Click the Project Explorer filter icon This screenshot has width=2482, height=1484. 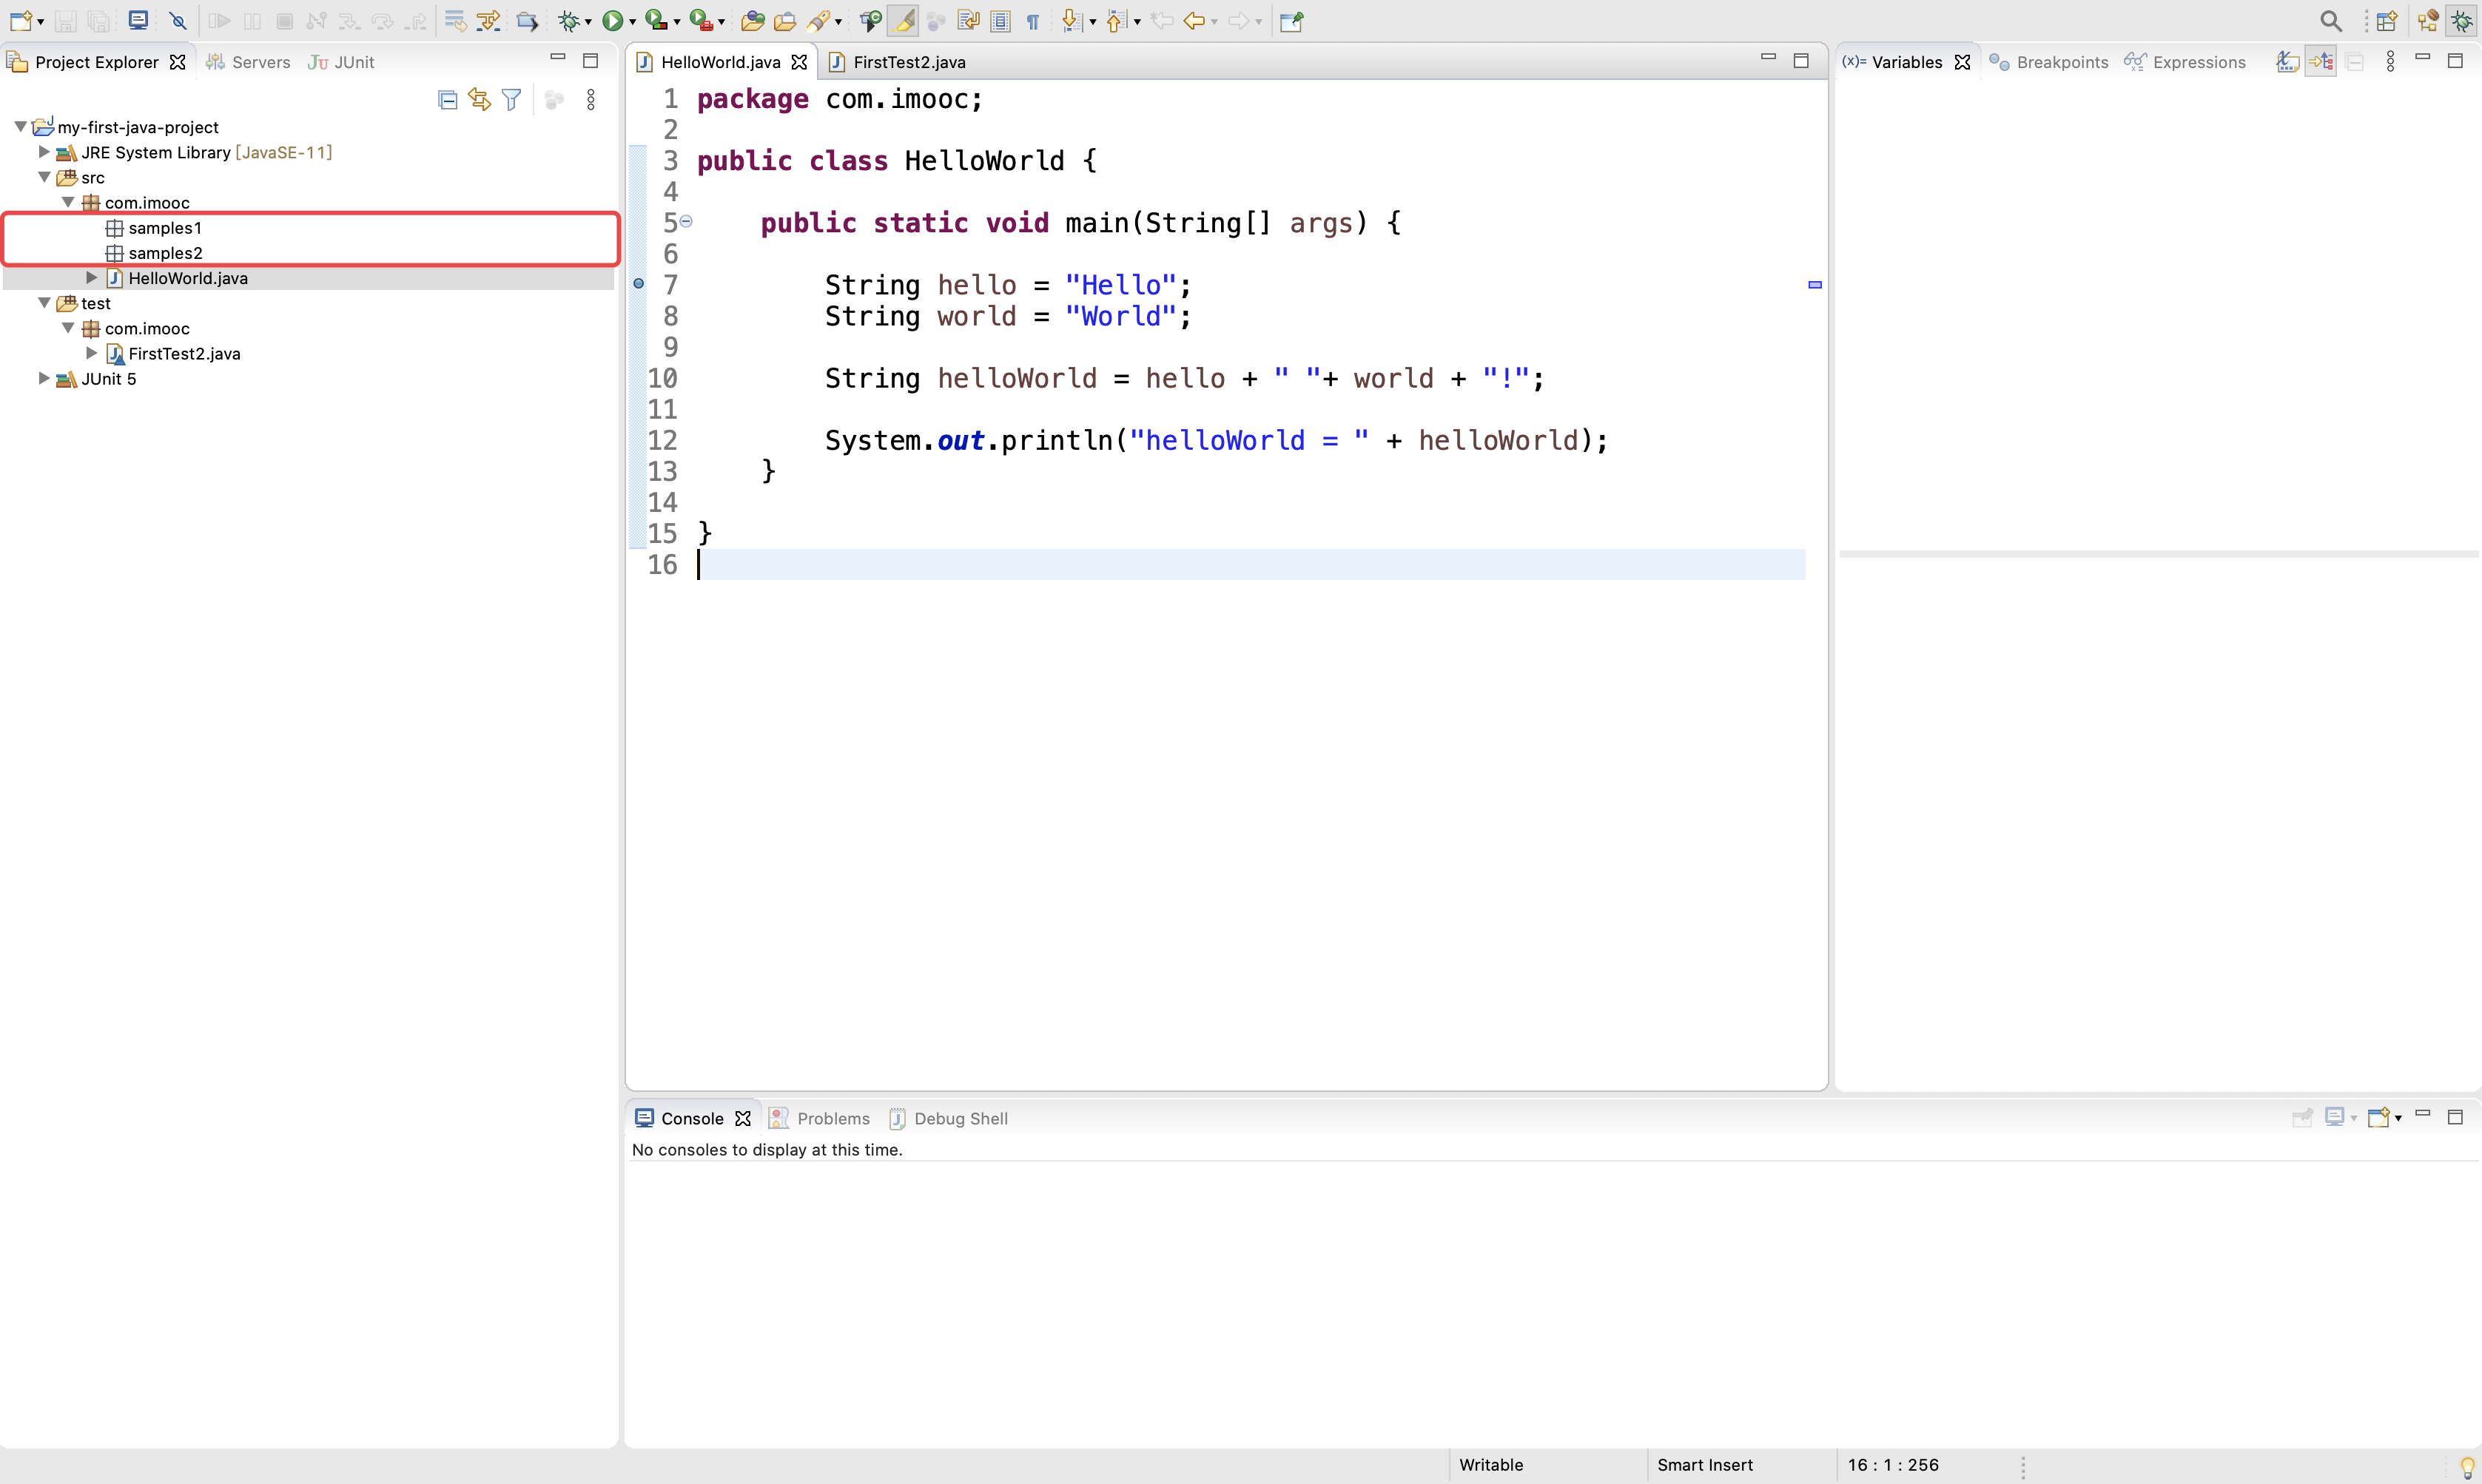[x=512, y=100]
